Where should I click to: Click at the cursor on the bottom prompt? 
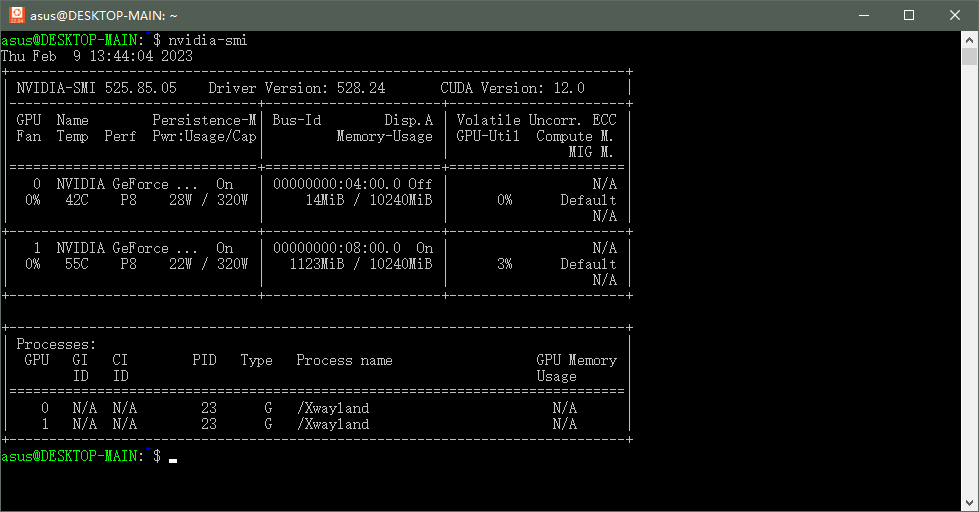[173, 457]
